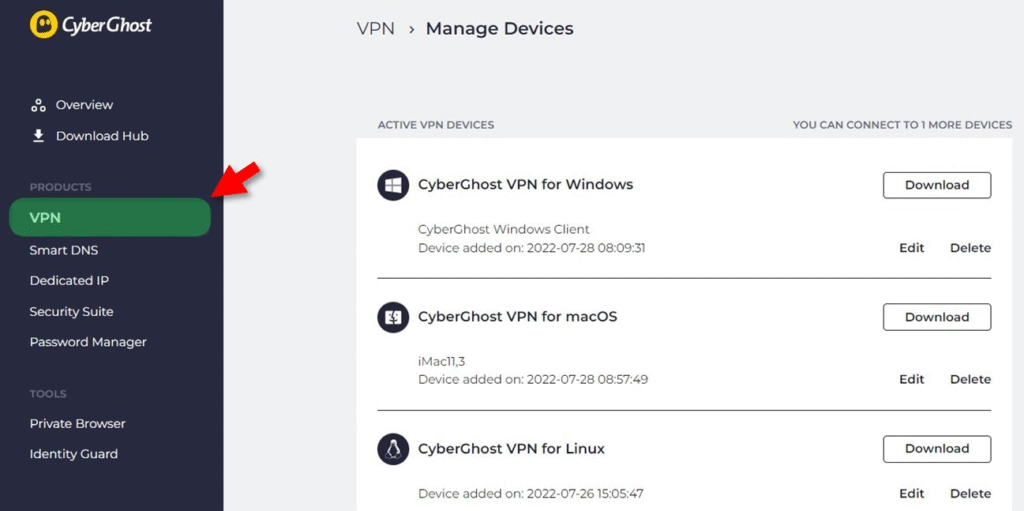
Task: Click the Linux penguin device icon
Action: pos(393,449)
